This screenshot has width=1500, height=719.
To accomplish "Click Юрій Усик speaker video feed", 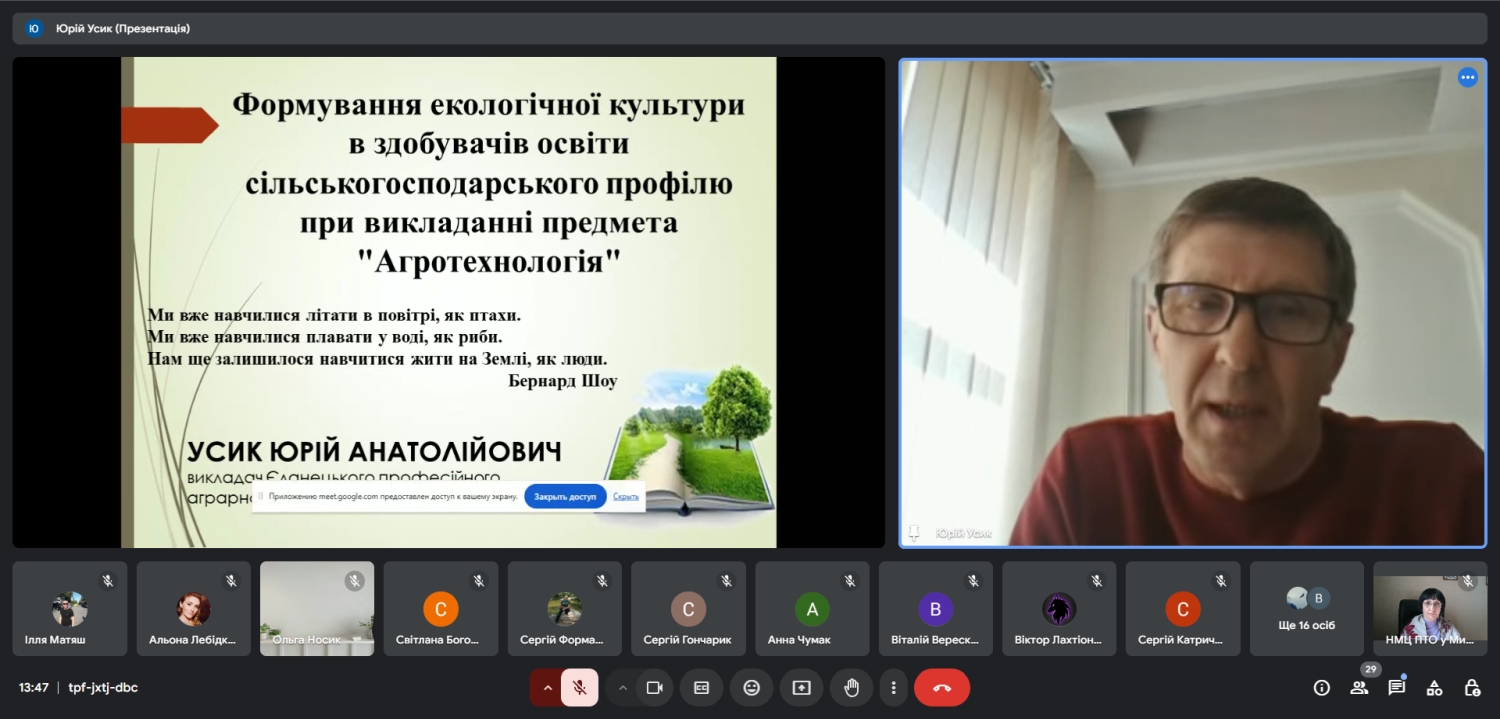I will coord(1193,303).
